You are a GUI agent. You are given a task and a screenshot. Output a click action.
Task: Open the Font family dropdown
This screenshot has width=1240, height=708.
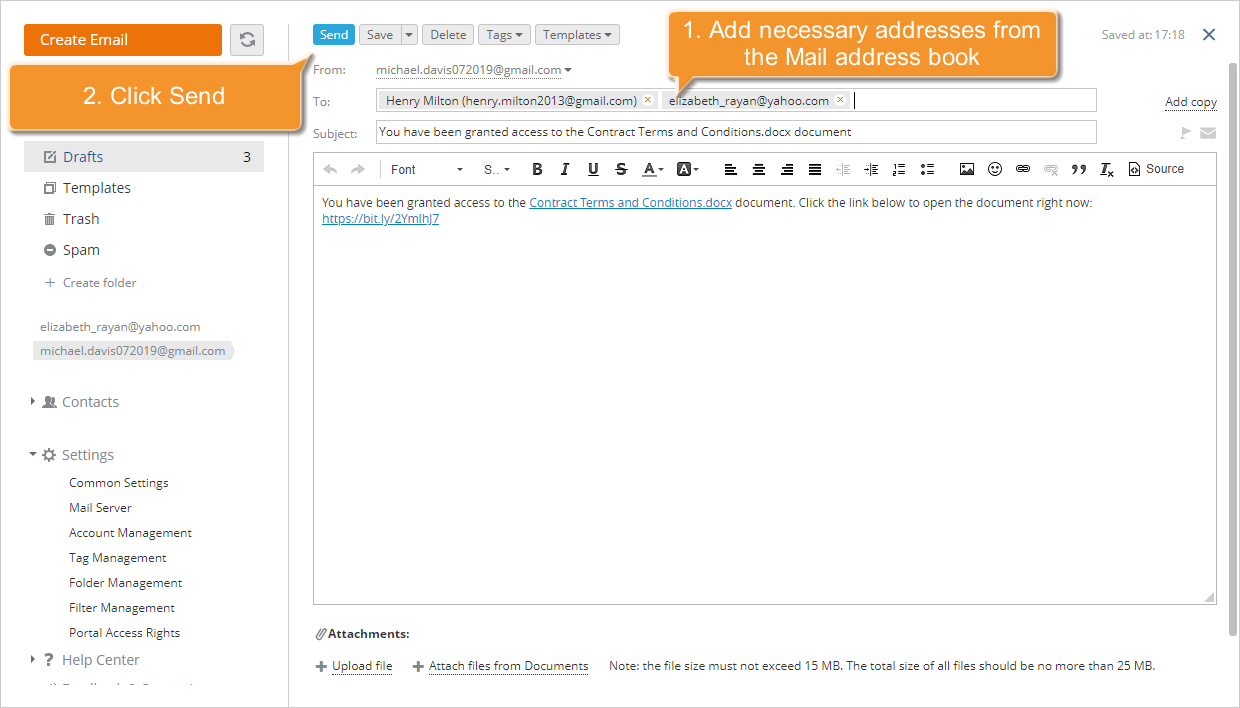425,169
